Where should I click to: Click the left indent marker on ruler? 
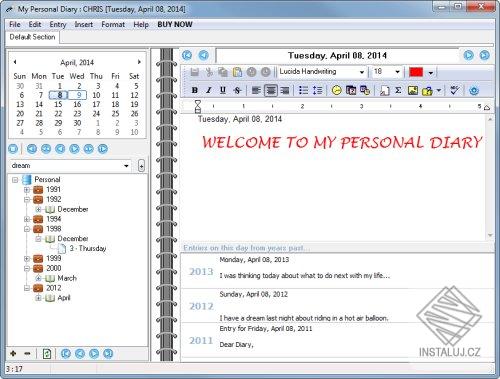coord(197,106)
